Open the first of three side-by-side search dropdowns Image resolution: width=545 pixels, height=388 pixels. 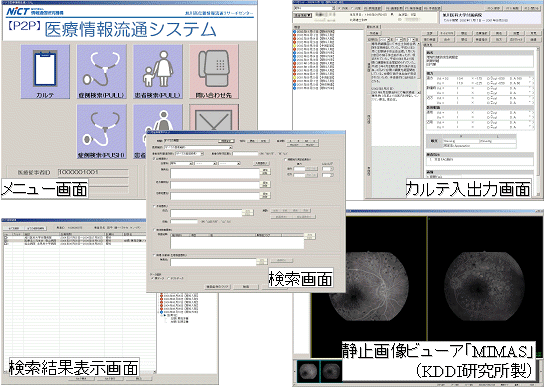(181, 163)
